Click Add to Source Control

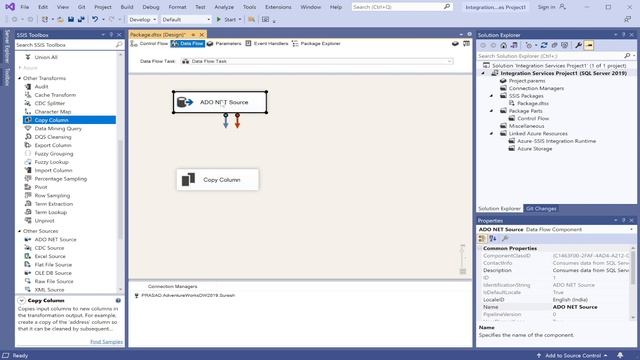pyautogui.click(x=572, y=356)
